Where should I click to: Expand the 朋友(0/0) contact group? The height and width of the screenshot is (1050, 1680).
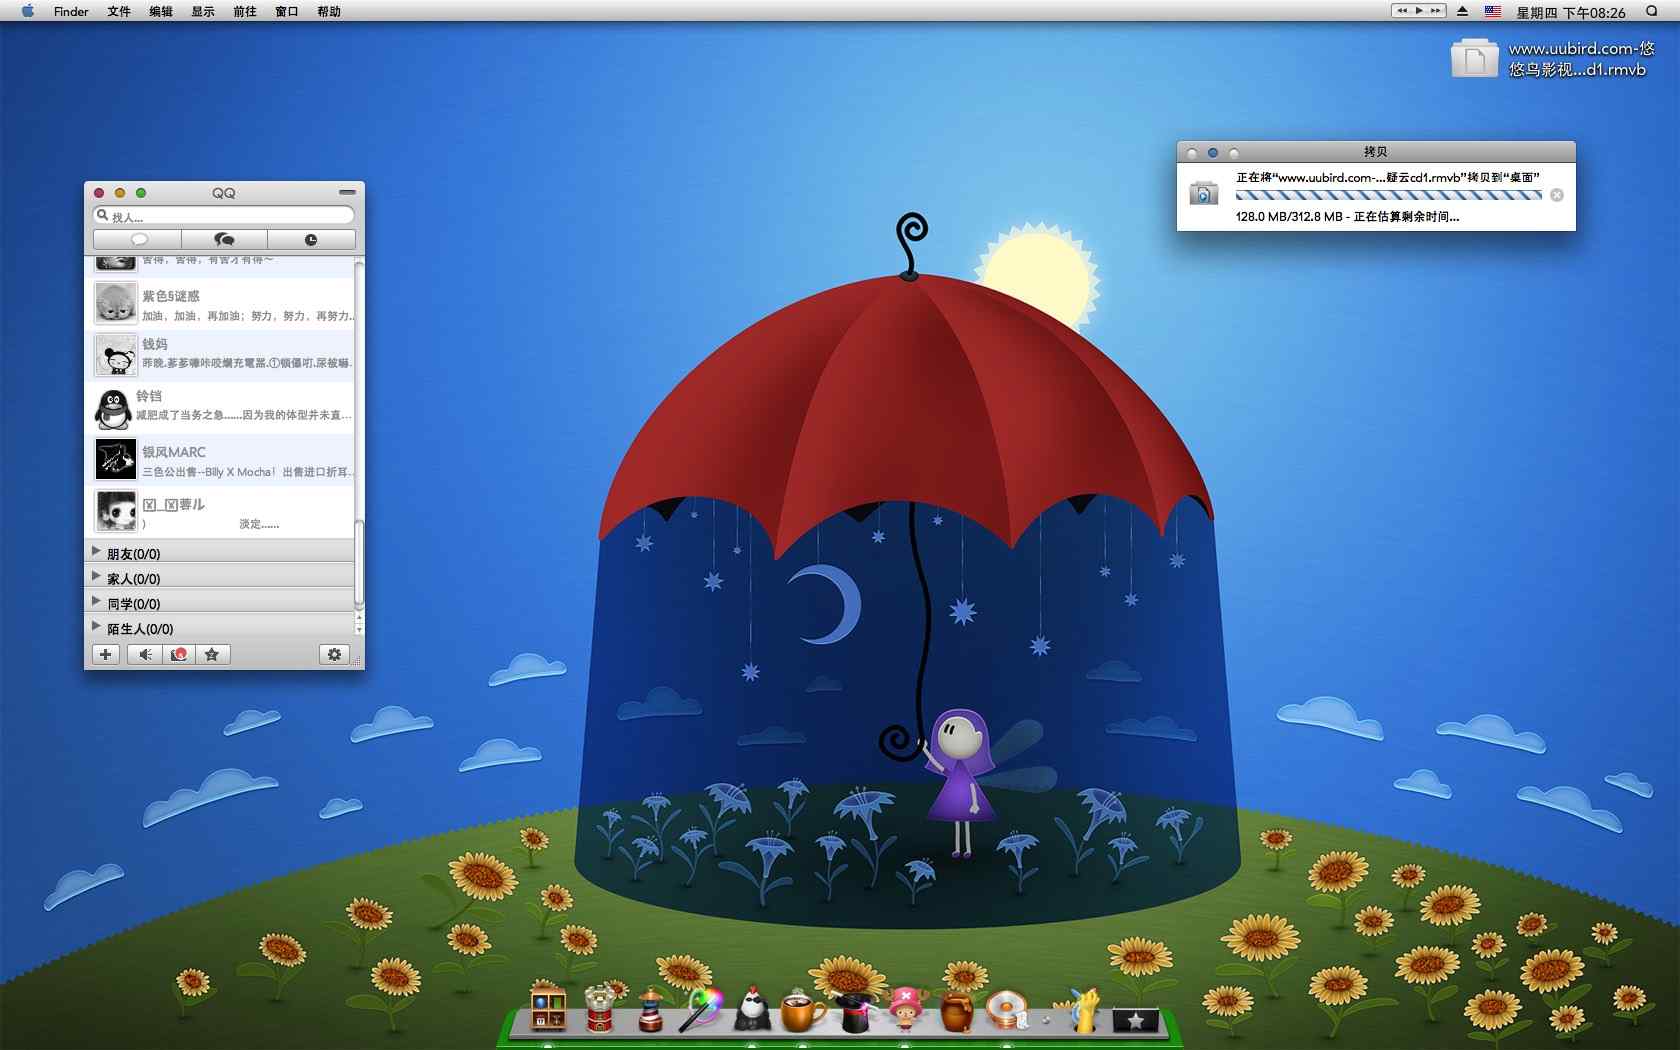pyautogui.click(x=220, y=552)
